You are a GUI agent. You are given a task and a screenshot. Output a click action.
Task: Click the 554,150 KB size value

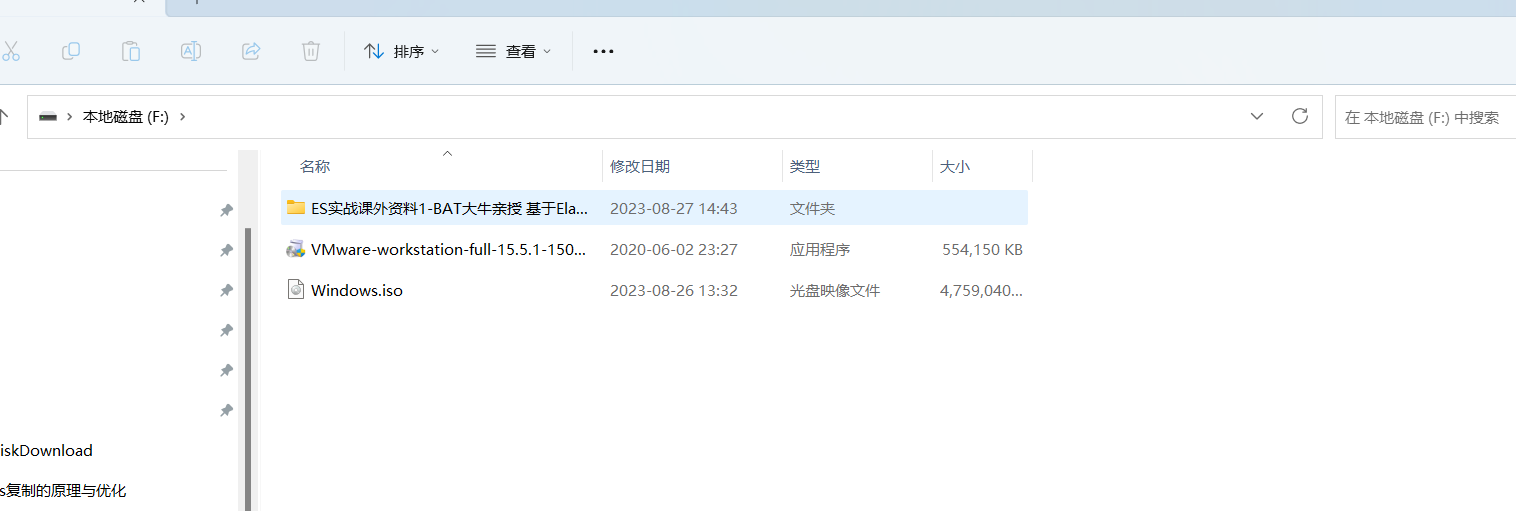982,249
